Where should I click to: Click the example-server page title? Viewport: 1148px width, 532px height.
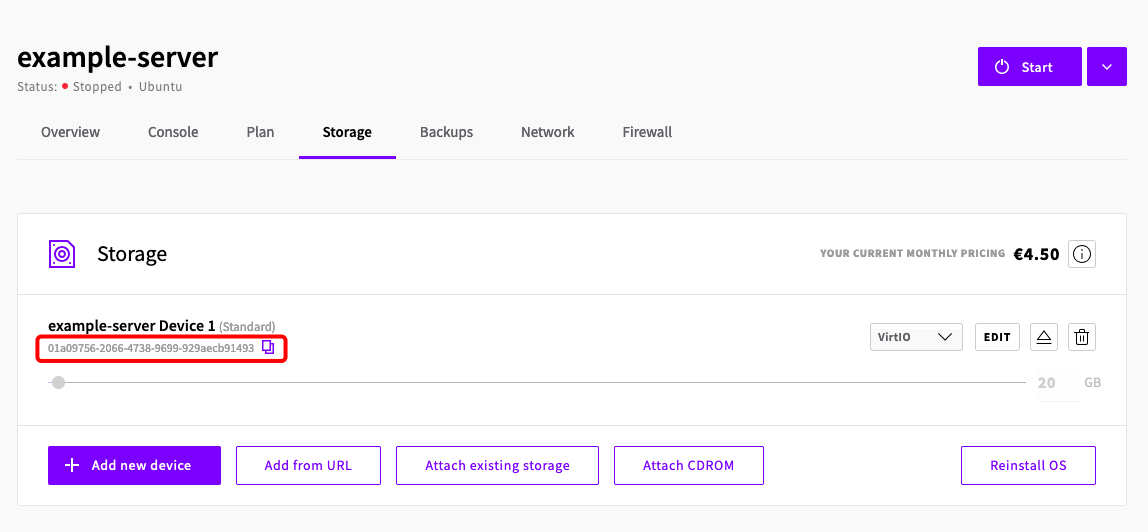[117, 57]
